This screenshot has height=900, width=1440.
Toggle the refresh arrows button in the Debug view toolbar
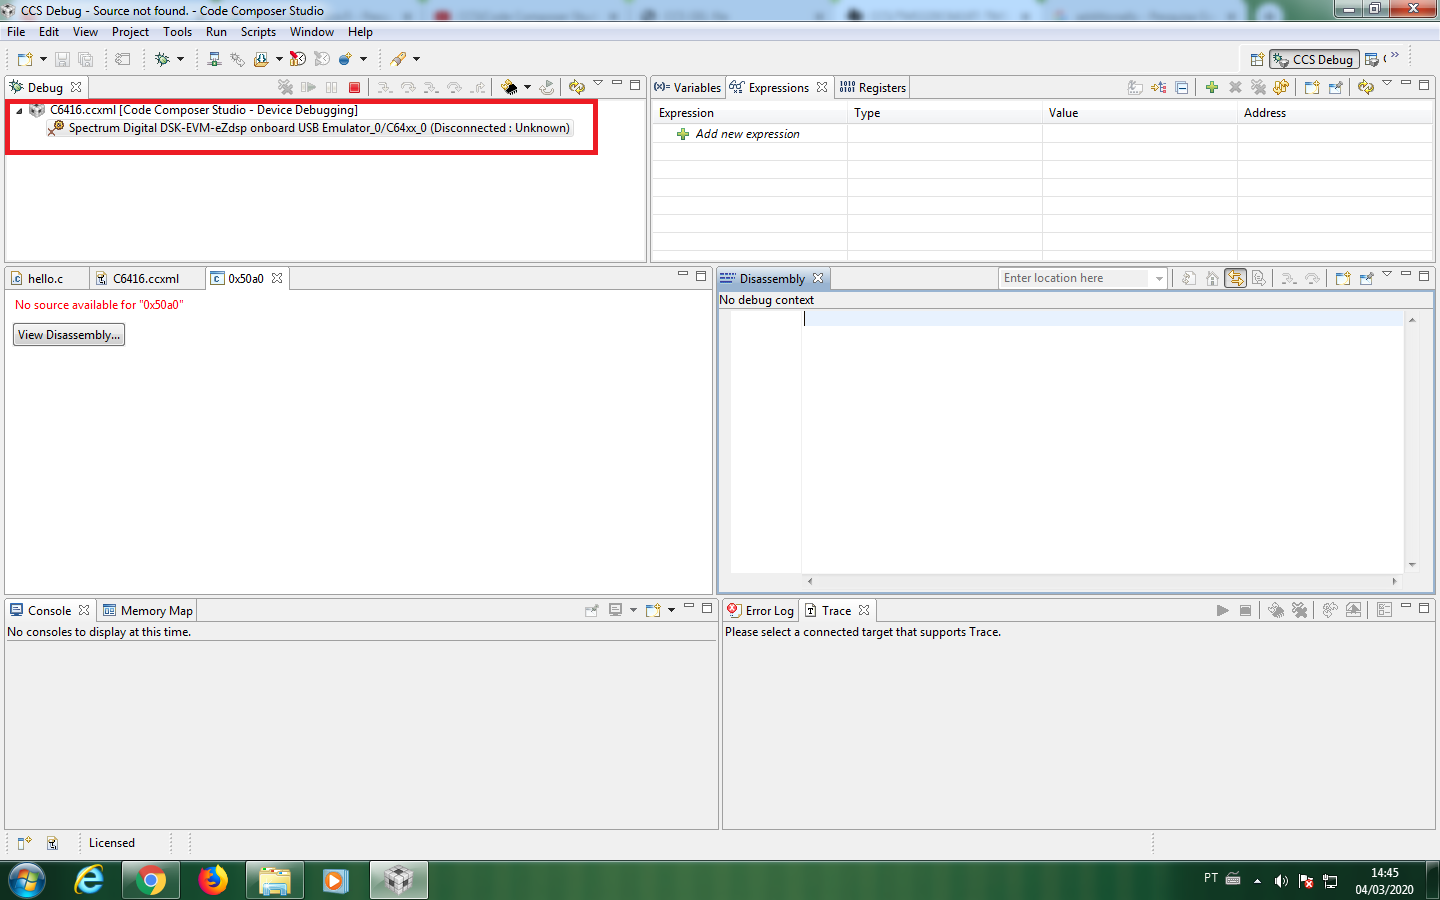[x=577, y=88]
